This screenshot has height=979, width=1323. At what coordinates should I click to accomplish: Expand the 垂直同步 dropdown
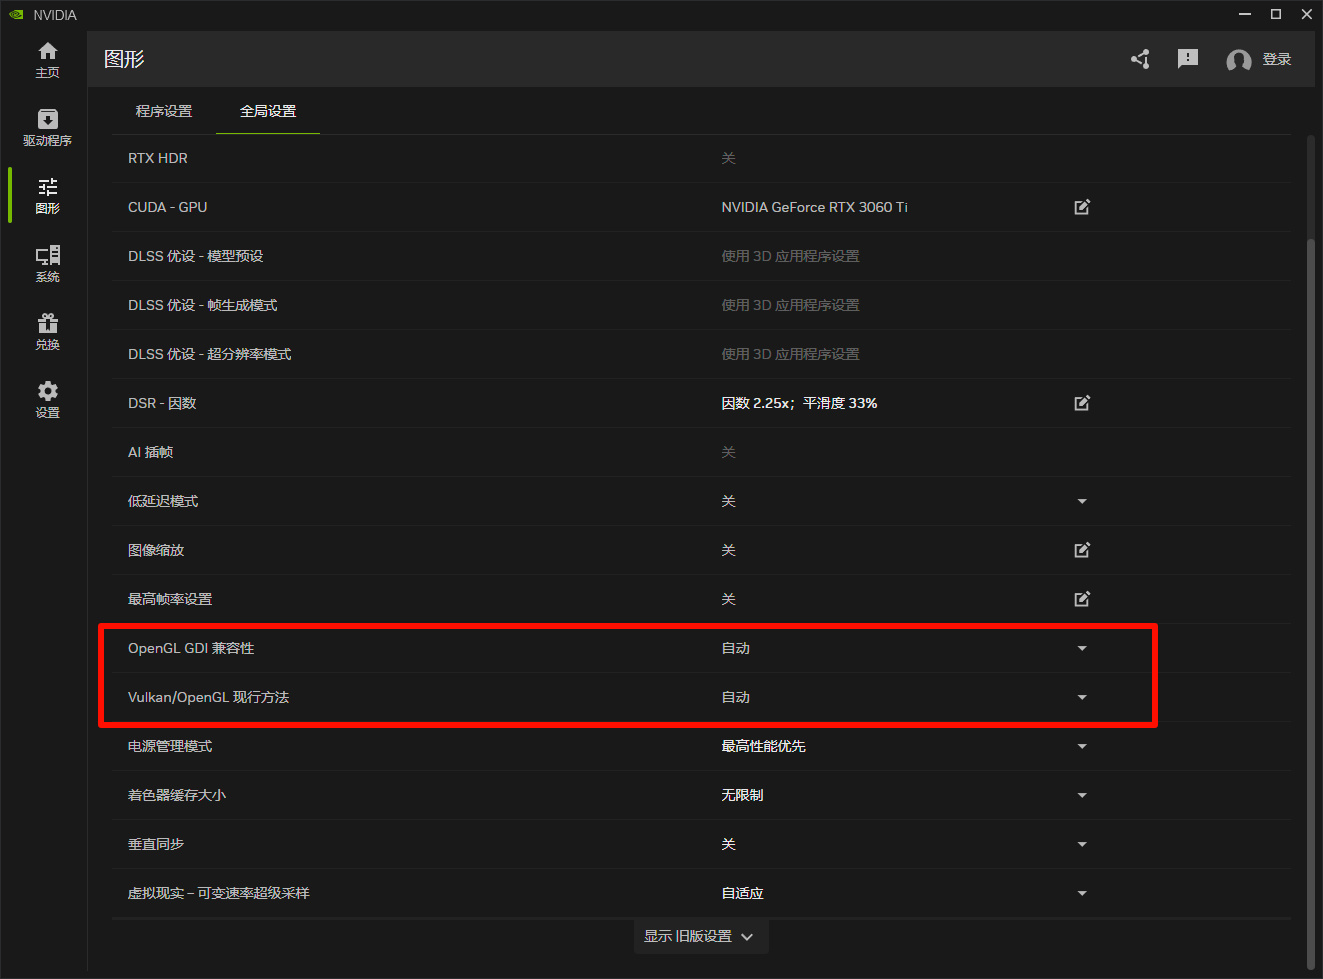click(1082, 844)
